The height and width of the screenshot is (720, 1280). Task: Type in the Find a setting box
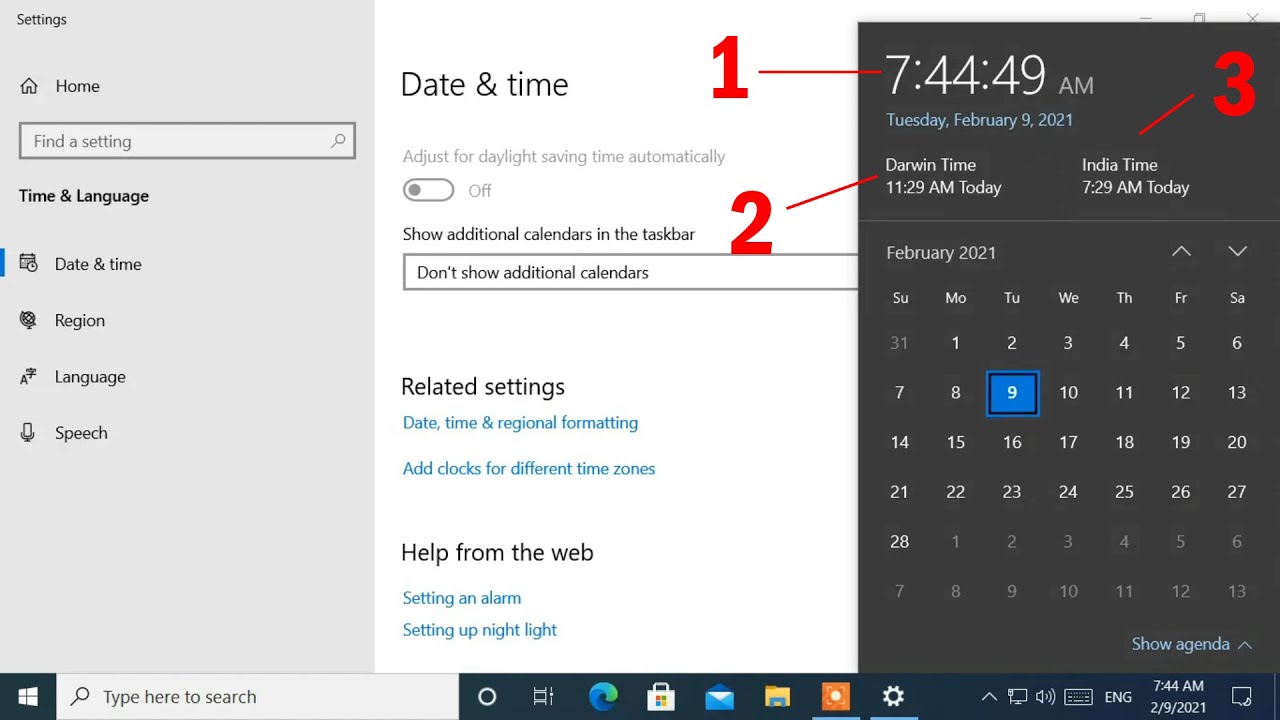187,141
